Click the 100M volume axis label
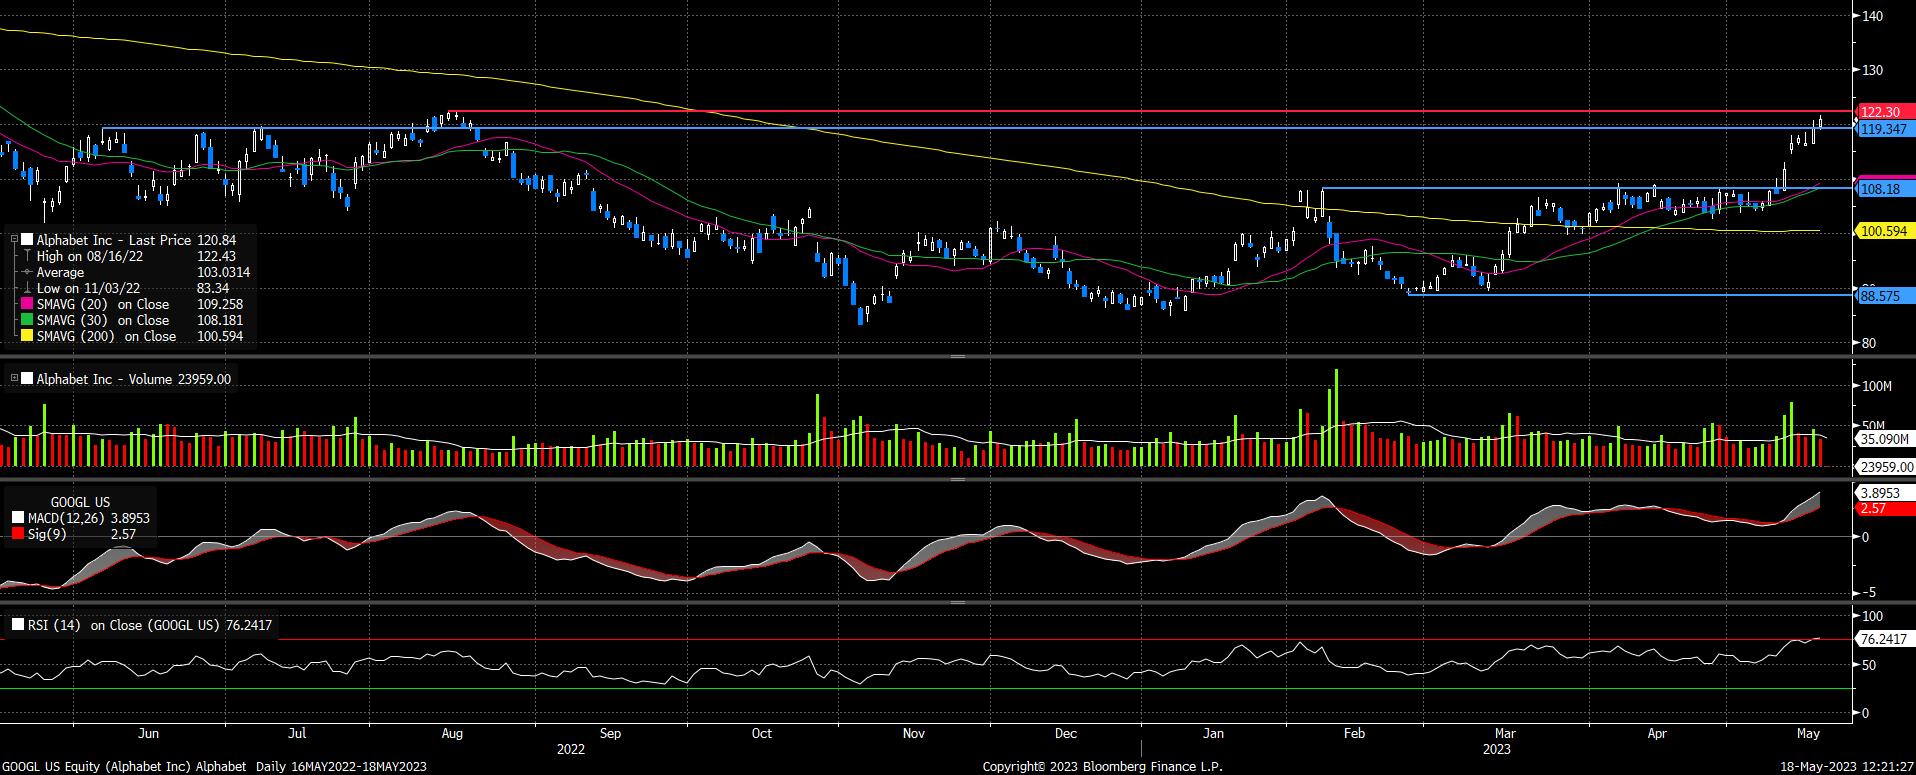1916x775 pixels. click(x=1877, y=386)
